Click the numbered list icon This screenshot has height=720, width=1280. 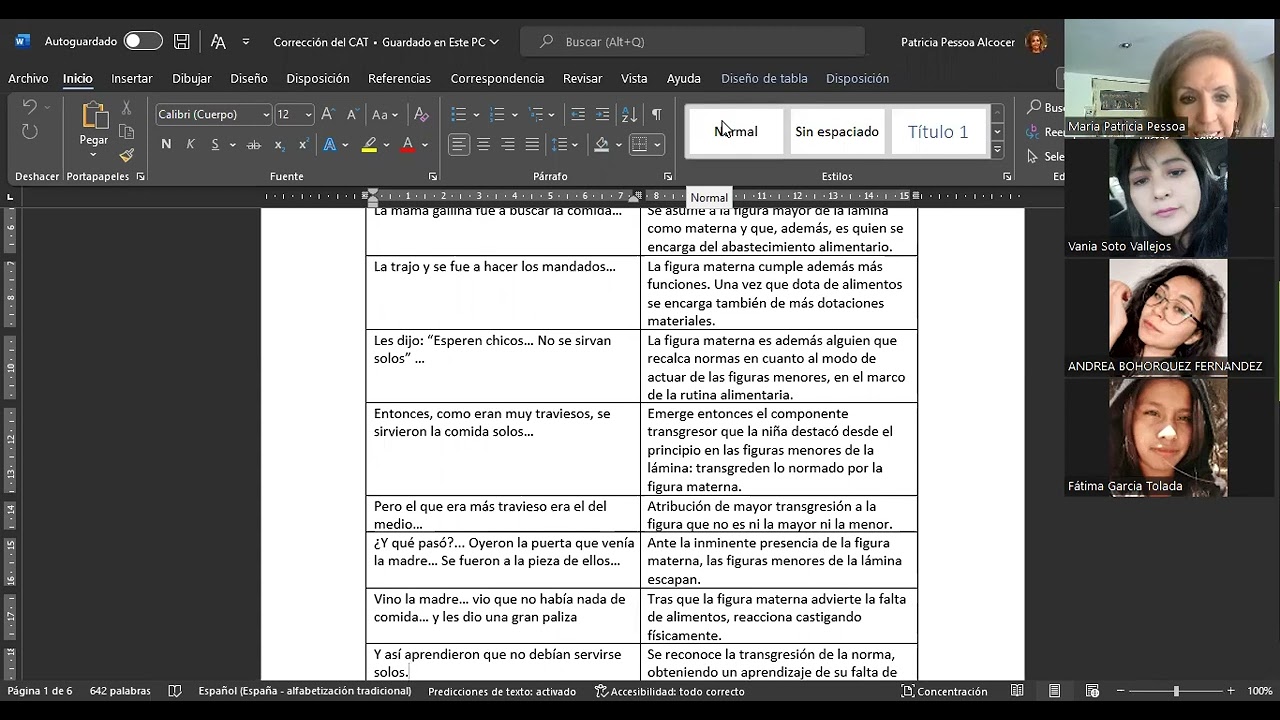pos(497,114)
